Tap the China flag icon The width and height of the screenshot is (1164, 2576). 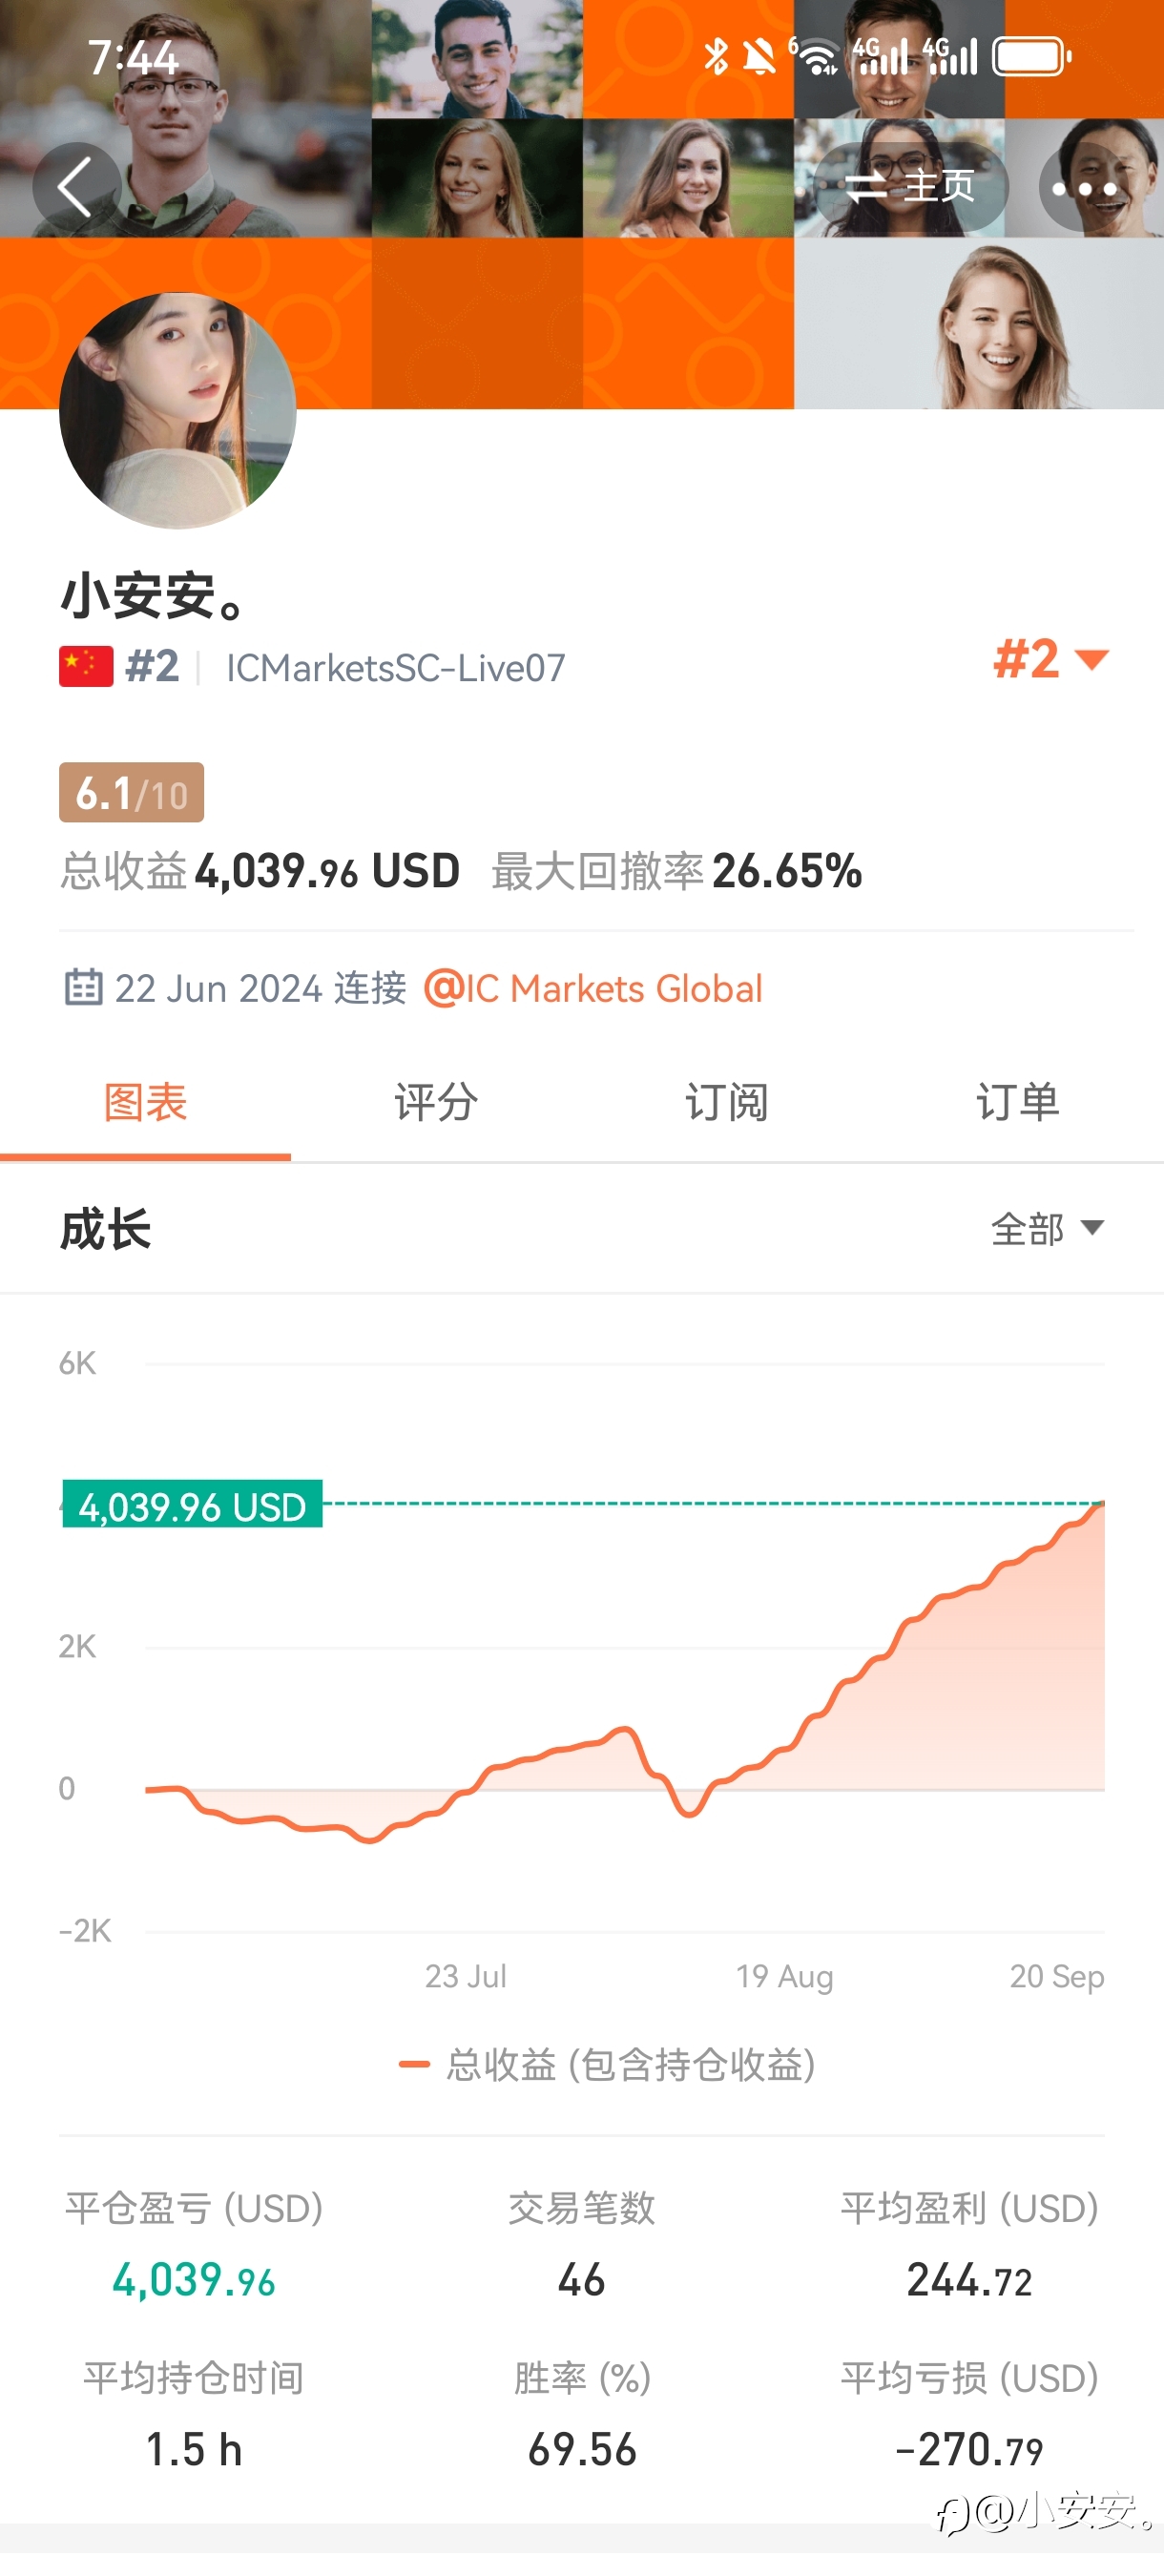click(x=86, y=667)
